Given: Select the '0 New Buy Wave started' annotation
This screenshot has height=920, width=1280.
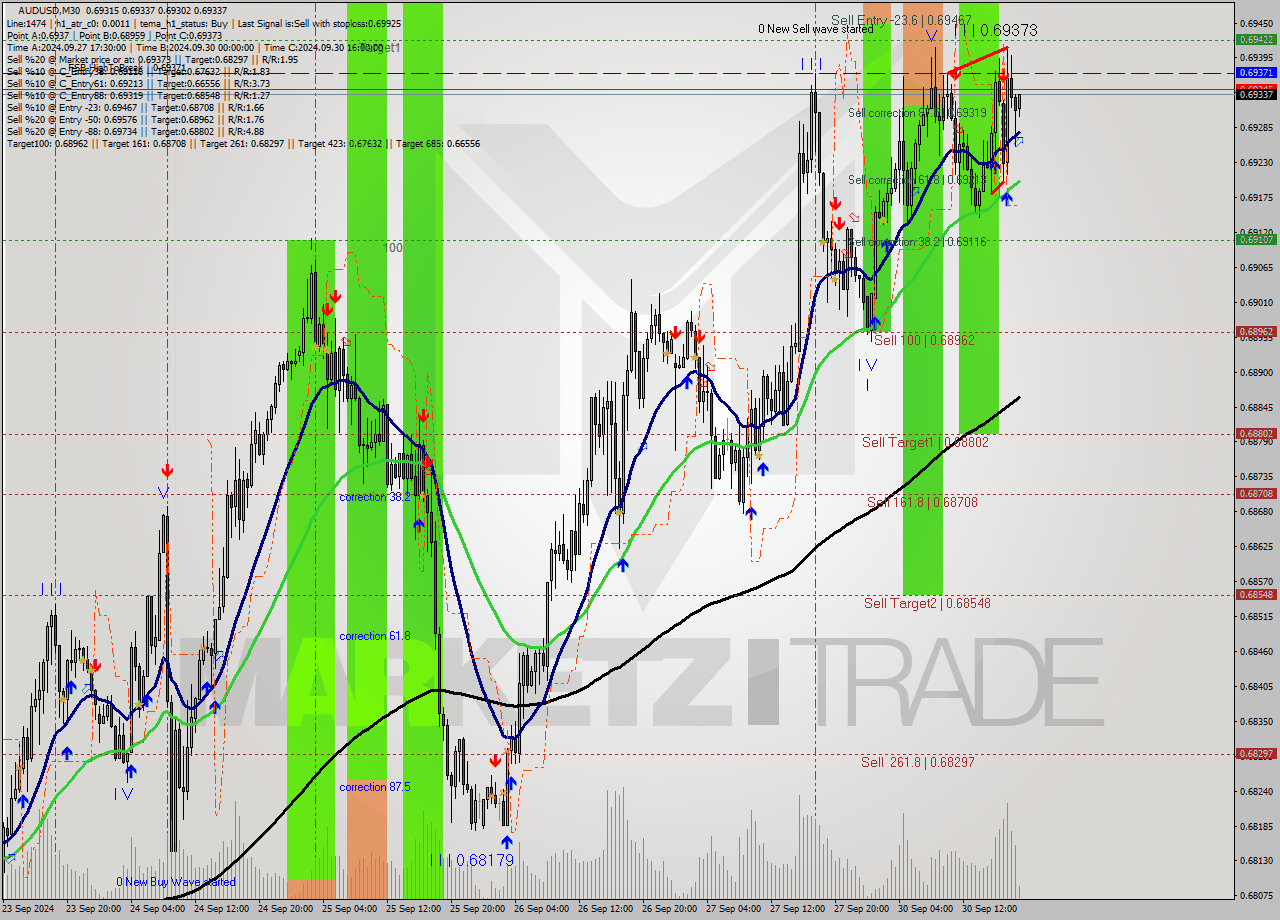Looking at the screenshot, I should (176, 882).
